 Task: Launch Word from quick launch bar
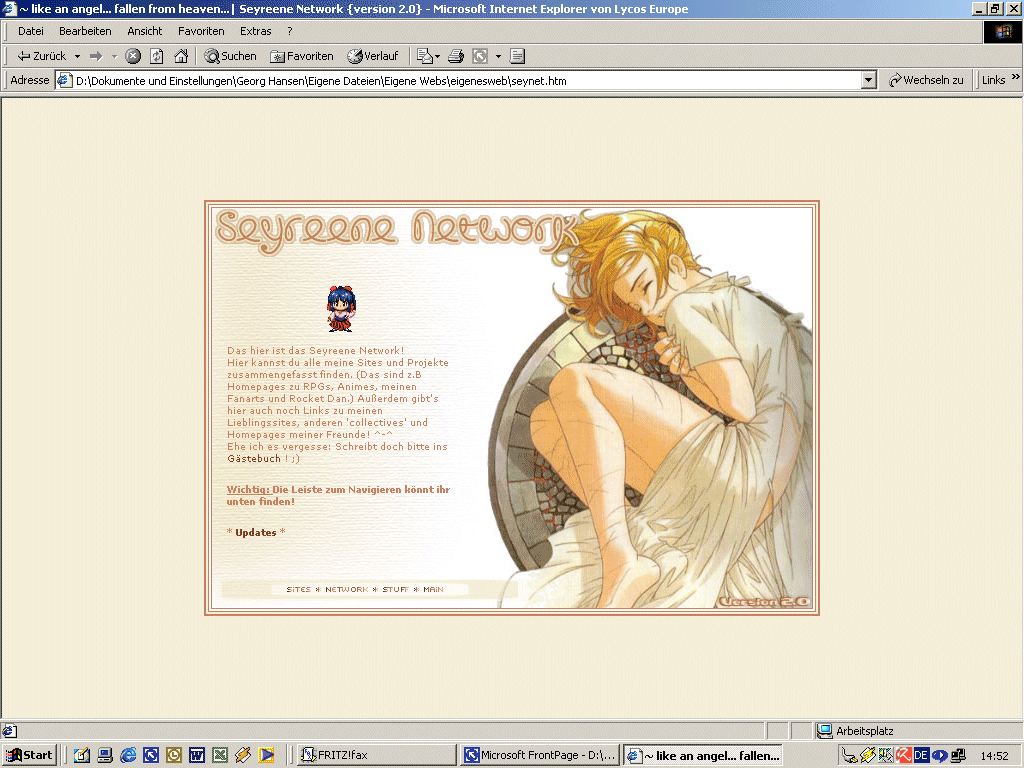[197, 755]
